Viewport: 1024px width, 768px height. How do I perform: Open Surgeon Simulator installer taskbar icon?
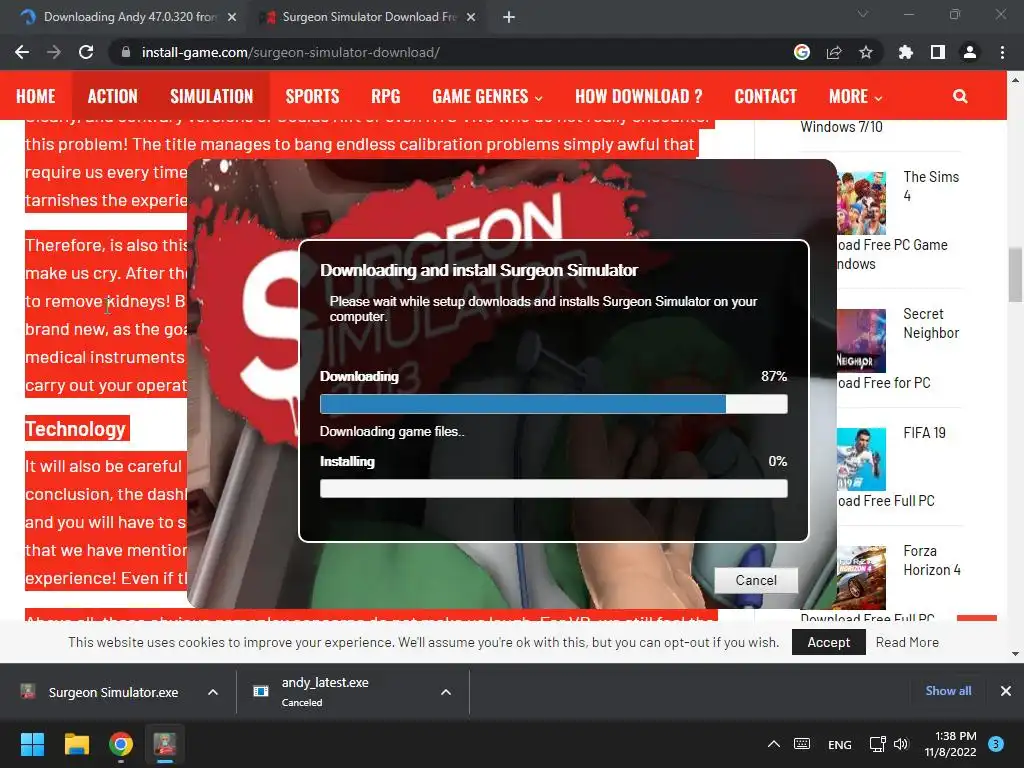(x=165, y=744)
